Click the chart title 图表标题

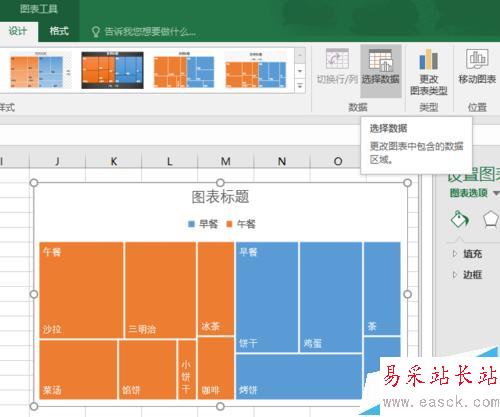coord(220,197)
